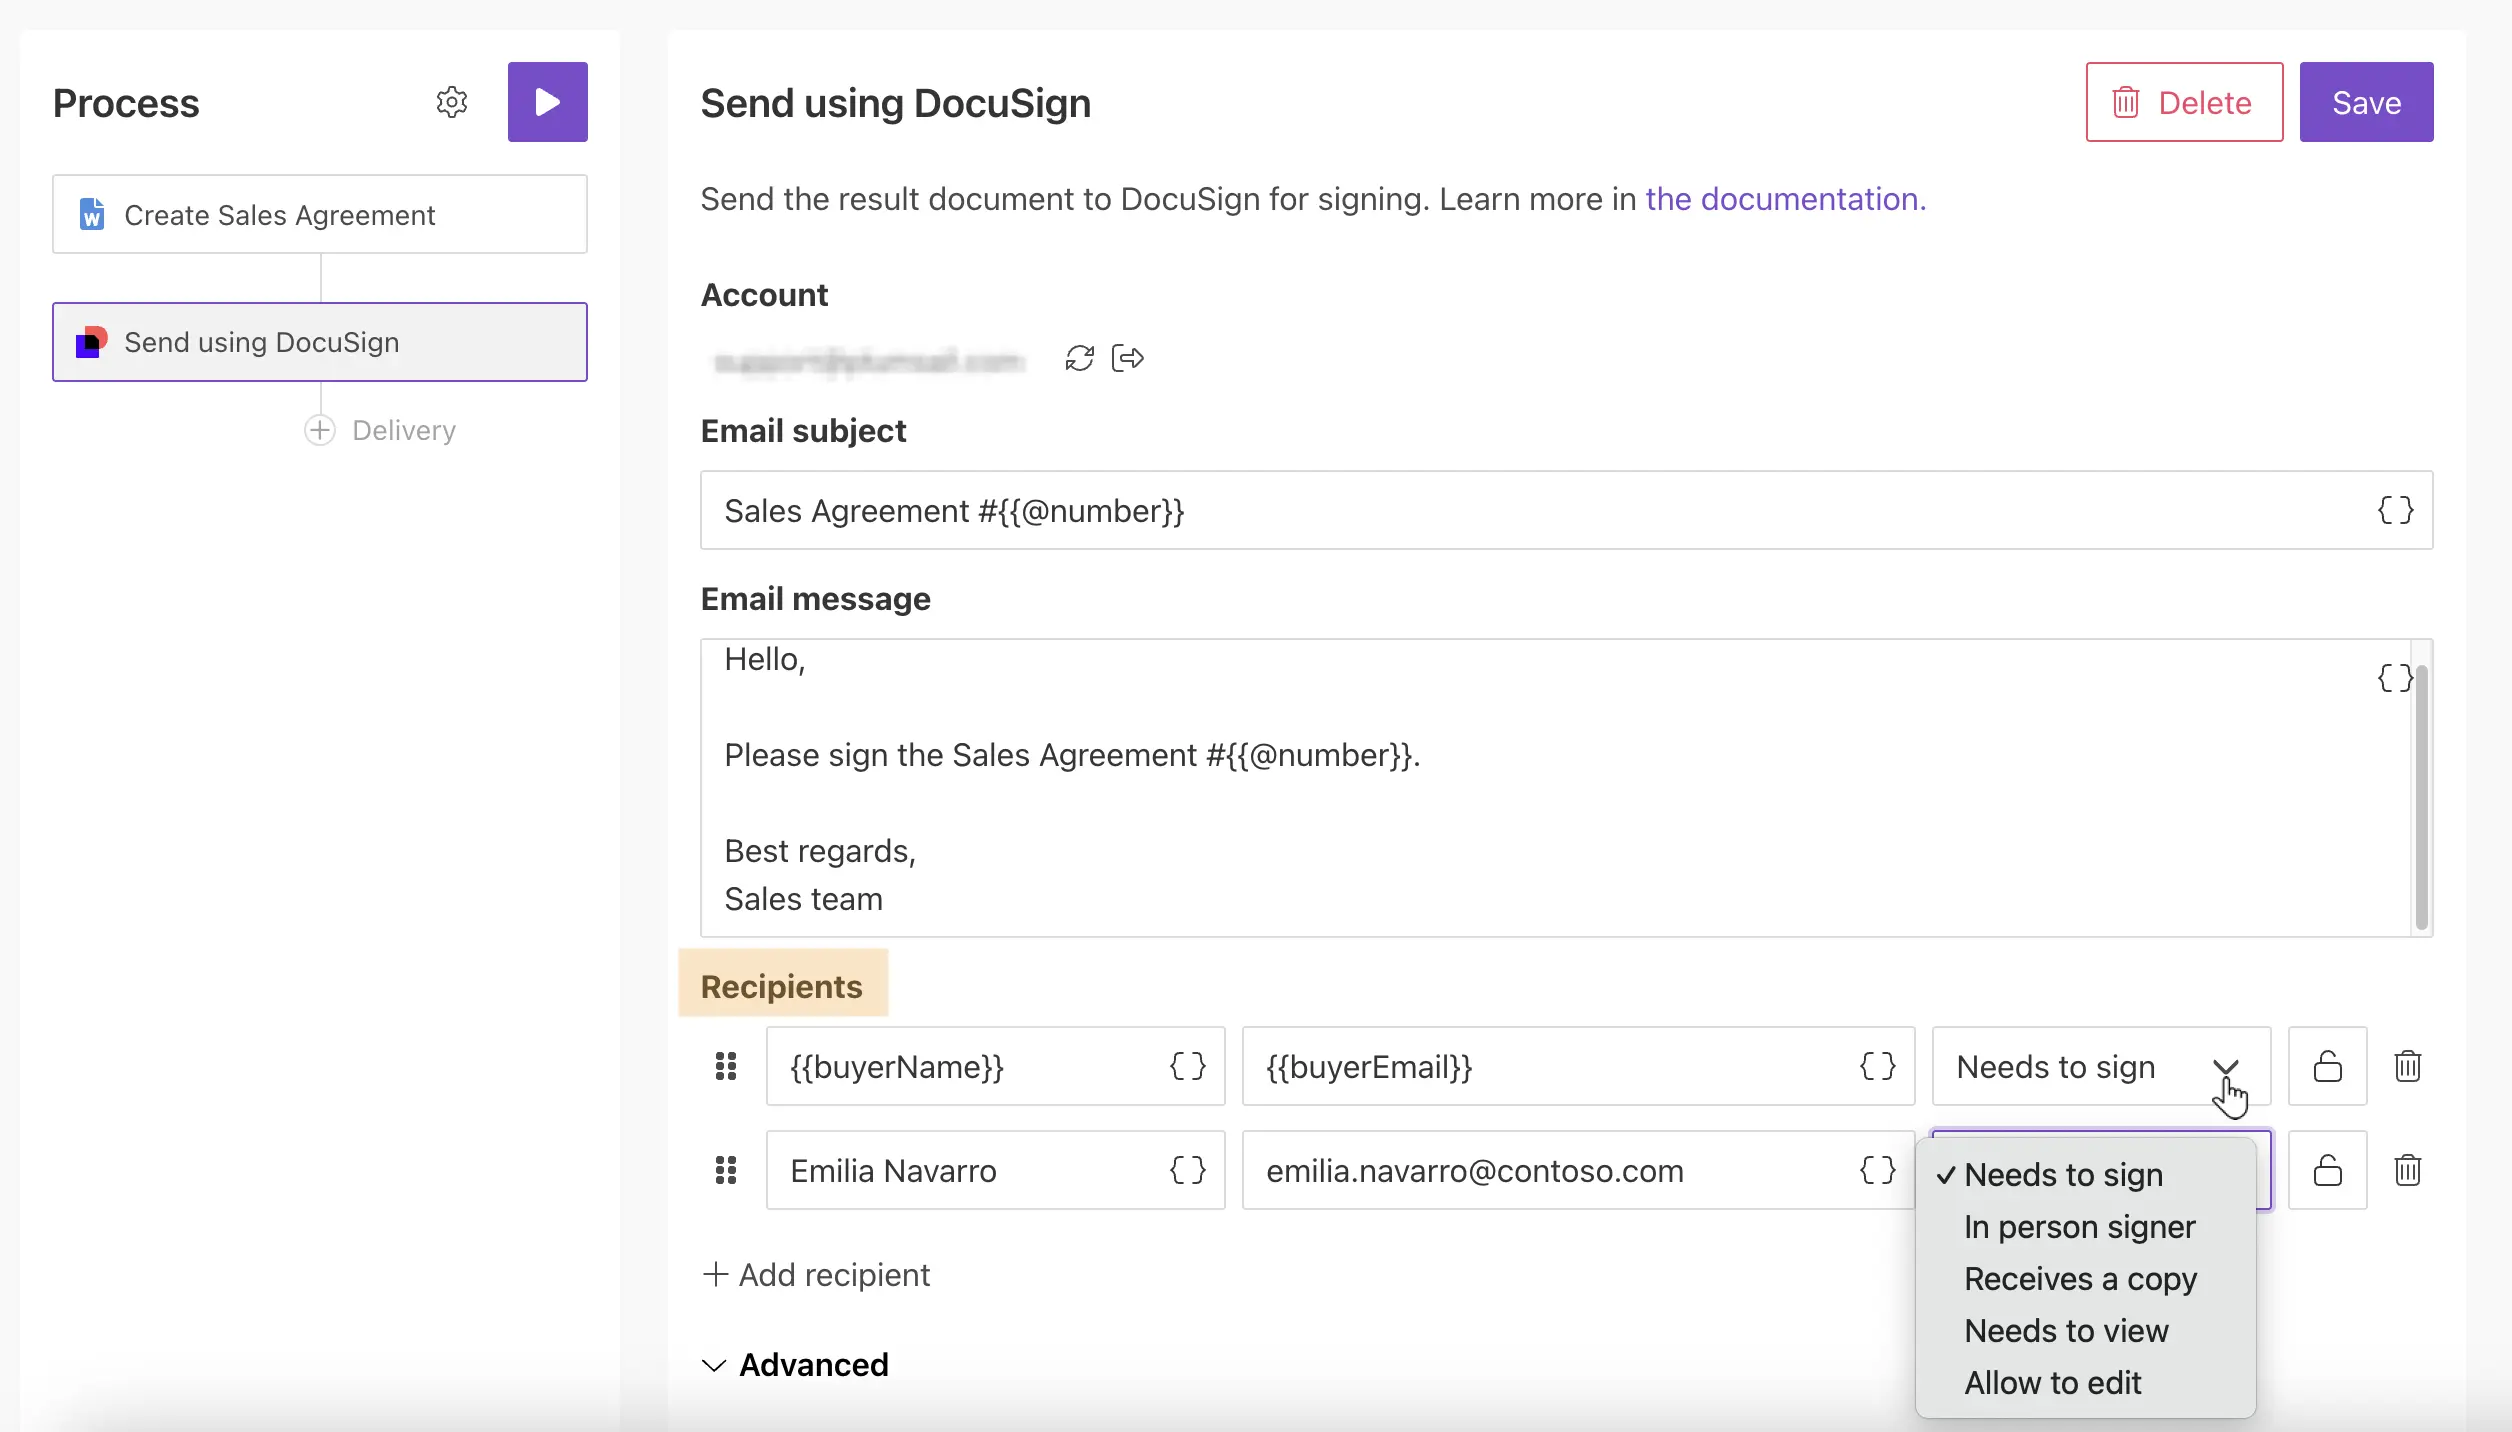Click the drag handle for Emilia Navarro row
Screen dimensions: 2512x1432
pos(726,1170)
